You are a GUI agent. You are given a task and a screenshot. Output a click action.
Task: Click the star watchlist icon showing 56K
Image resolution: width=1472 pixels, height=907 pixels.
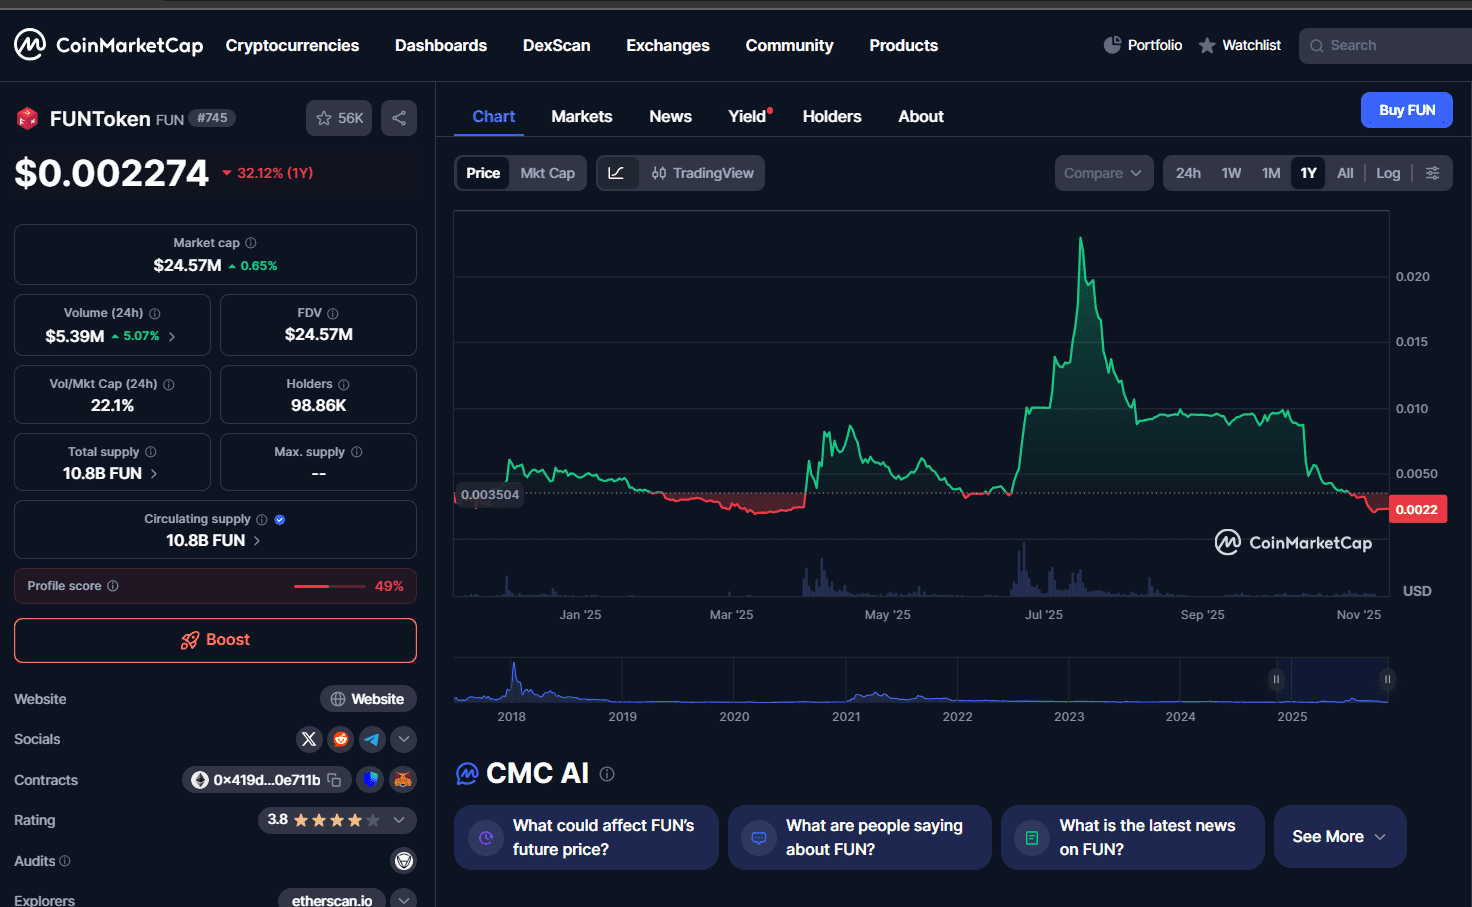click(339, 118)
